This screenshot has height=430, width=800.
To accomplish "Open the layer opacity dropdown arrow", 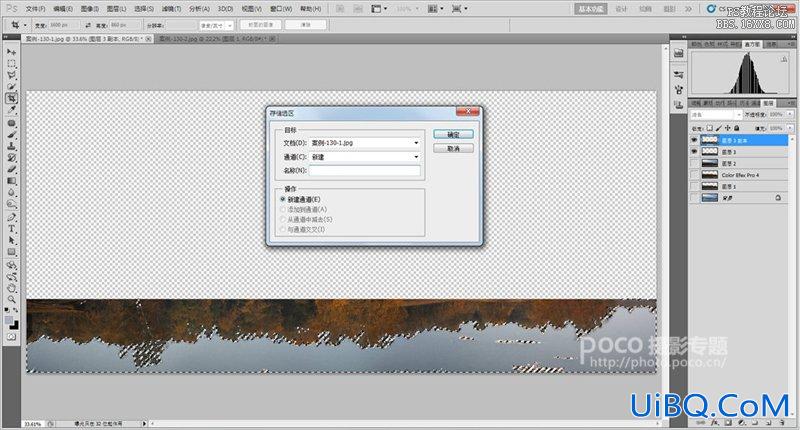I will [790, 114].
